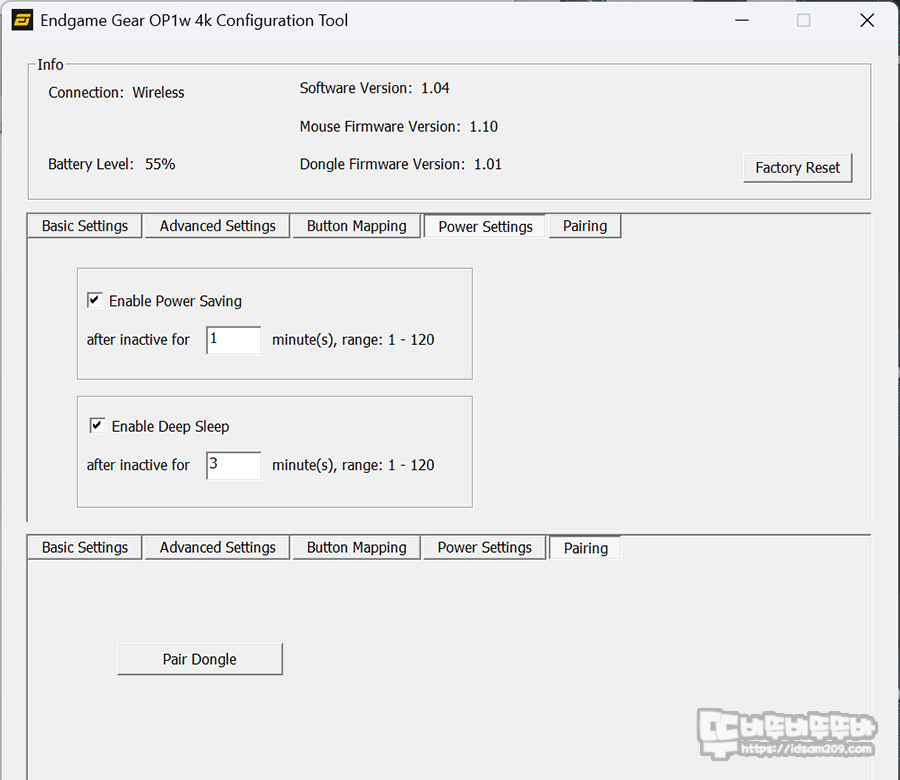Focus the Power Saving minutes input field
The height and width of the screenshot is (780, 900).
coord(234,340)
